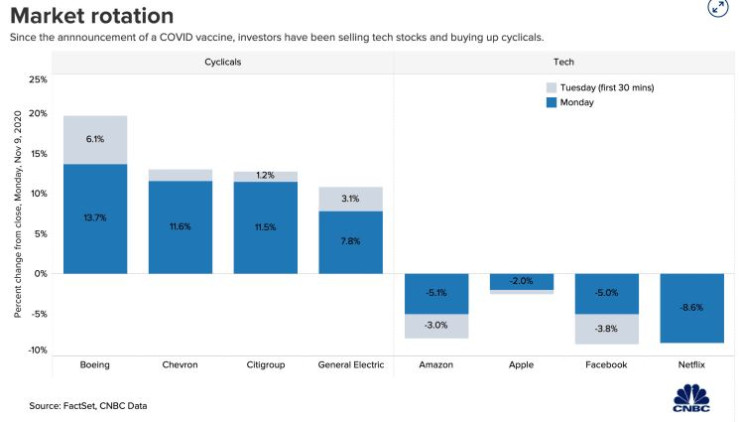Select the Tech section header

coord(563,62)
